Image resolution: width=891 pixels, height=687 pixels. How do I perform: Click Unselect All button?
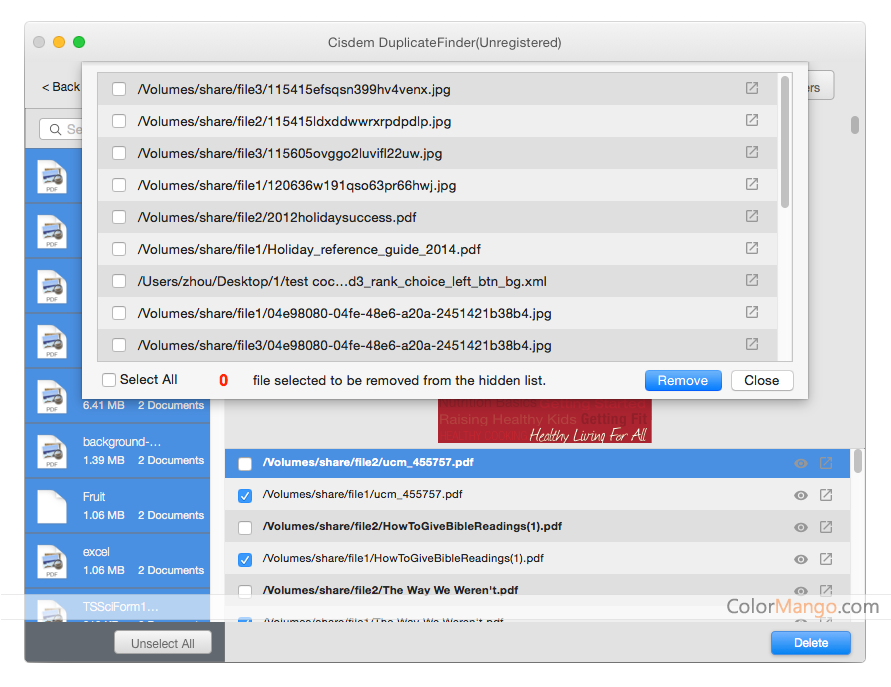[x=163, y=643]
